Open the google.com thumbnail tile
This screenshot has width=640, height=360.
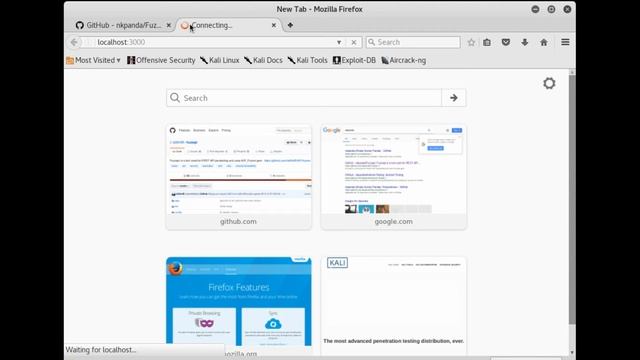point(393,177)
